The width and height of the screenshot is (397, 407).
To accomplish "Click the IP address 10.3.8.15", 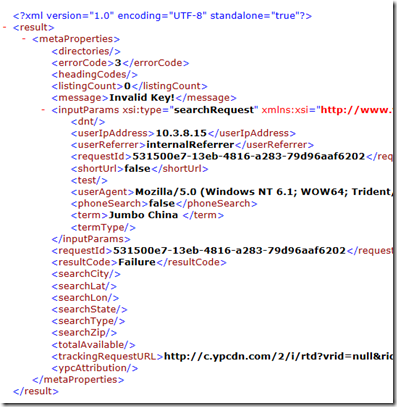I will coord(181,133).
